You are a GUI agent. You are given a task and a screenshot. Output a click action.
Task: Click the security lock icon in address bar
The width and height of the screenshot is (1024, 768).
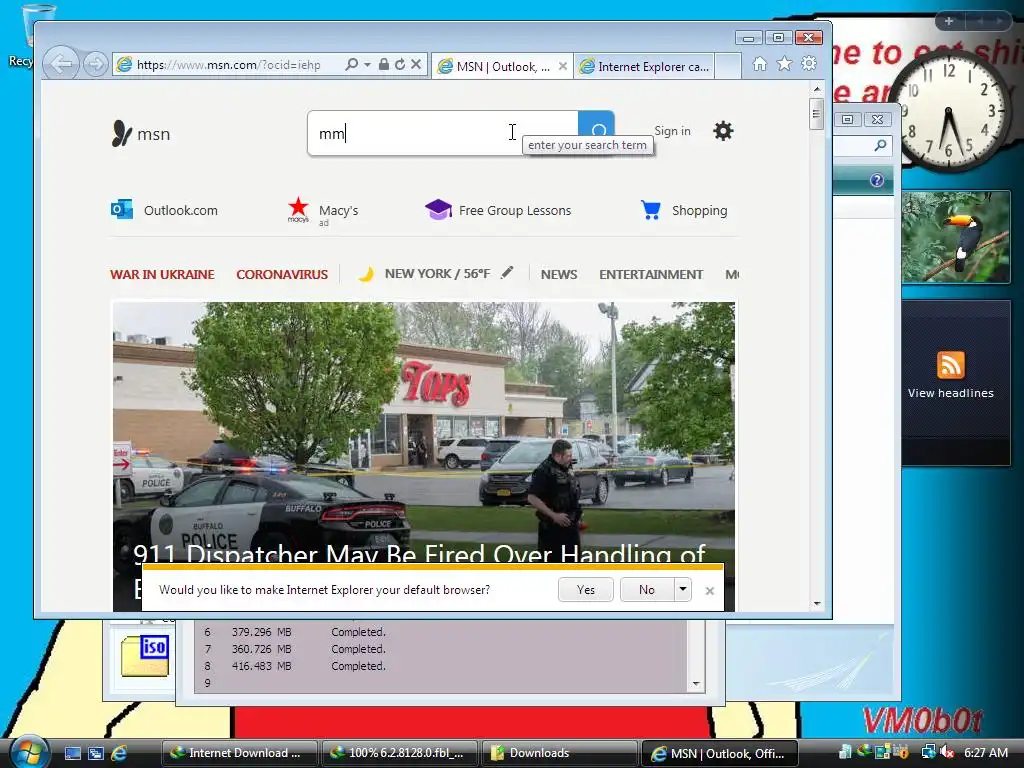384,64
